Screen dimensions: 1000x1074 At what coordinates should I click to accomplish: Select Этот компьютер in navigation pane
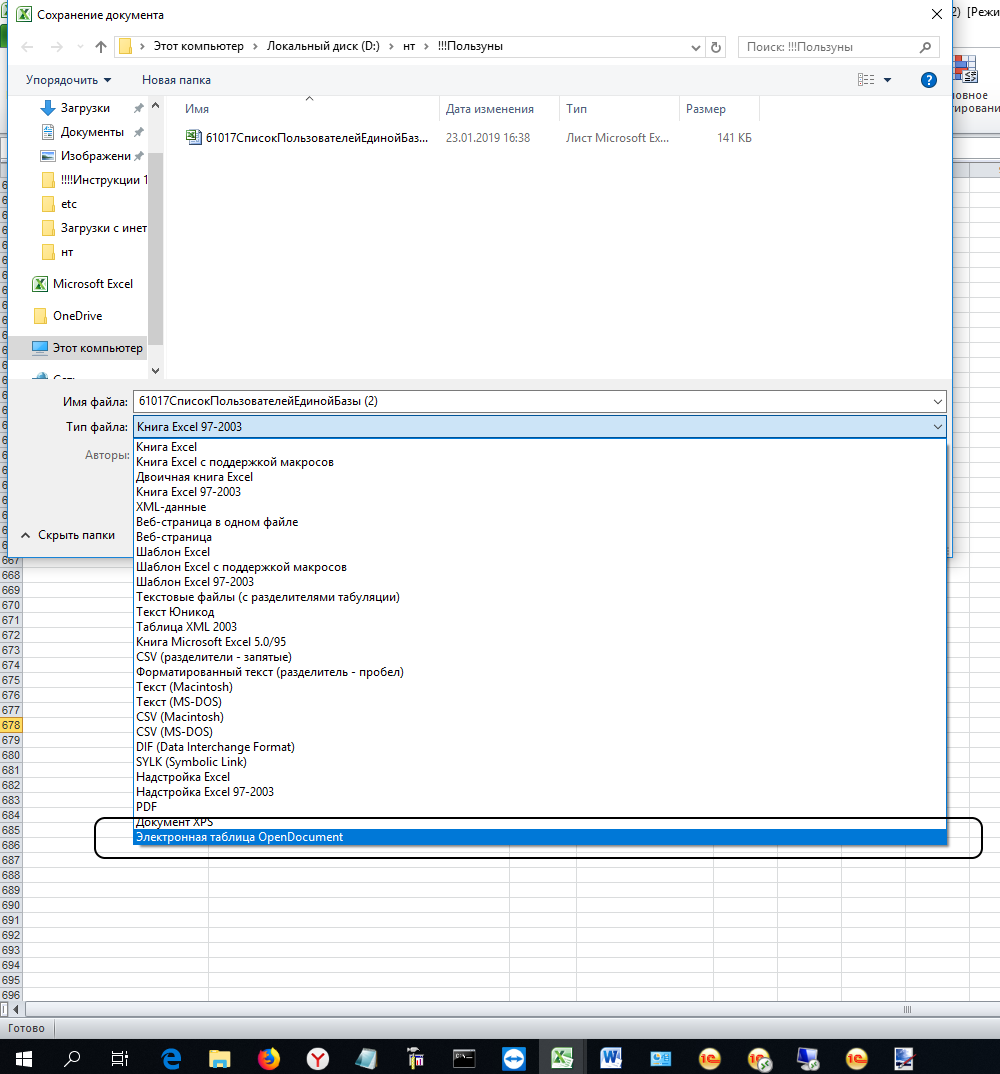pos(97,348)
